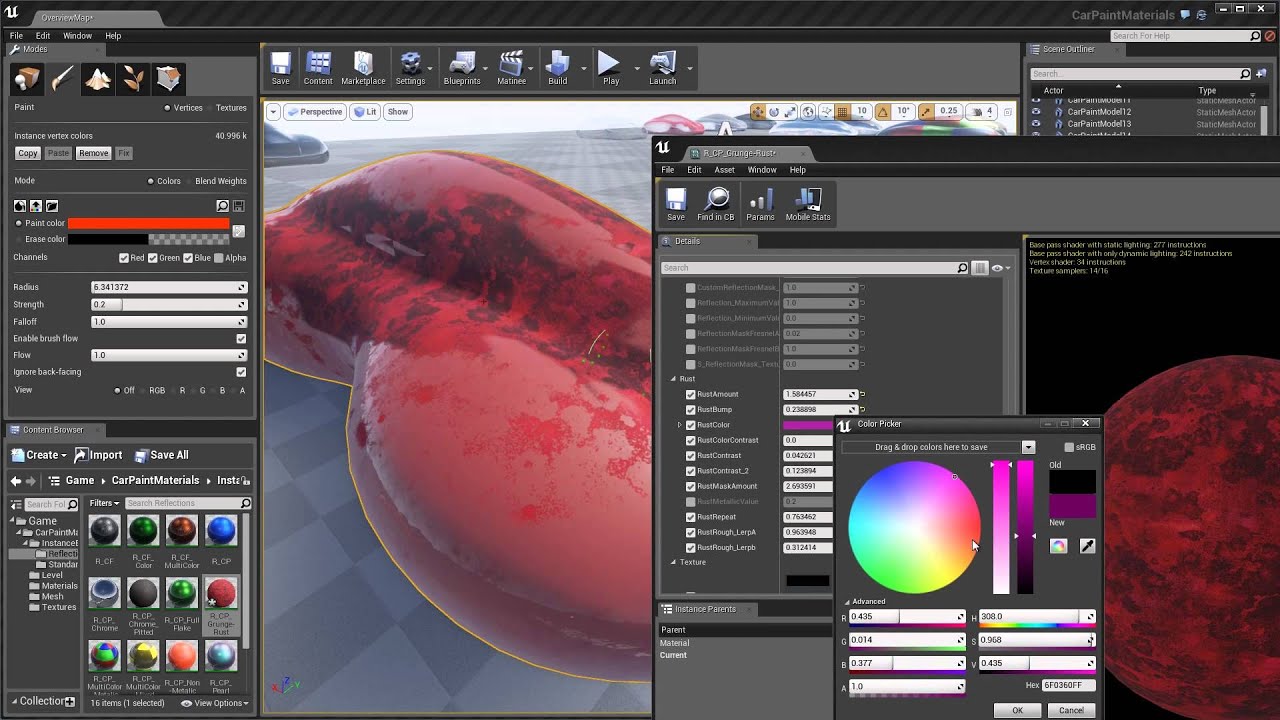
Task: Open the View Options dropdown
Action: point(214,703)
